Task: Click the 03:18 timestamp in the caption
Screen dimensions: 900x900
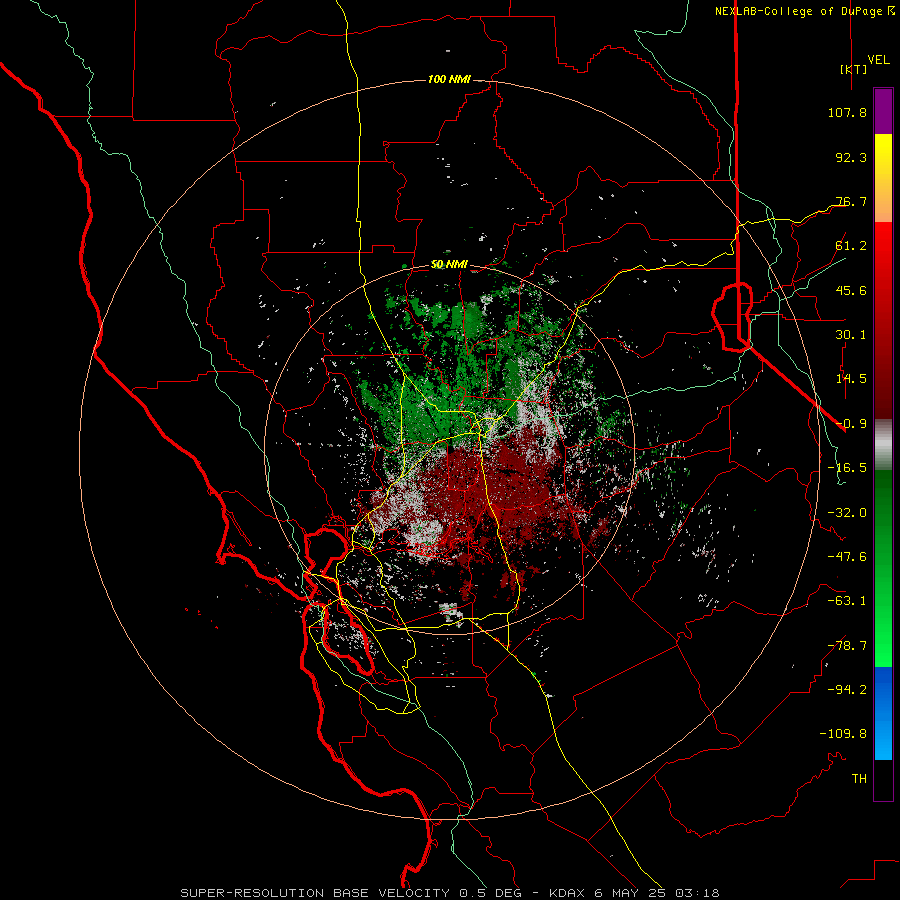Action: tap(697, 893)
